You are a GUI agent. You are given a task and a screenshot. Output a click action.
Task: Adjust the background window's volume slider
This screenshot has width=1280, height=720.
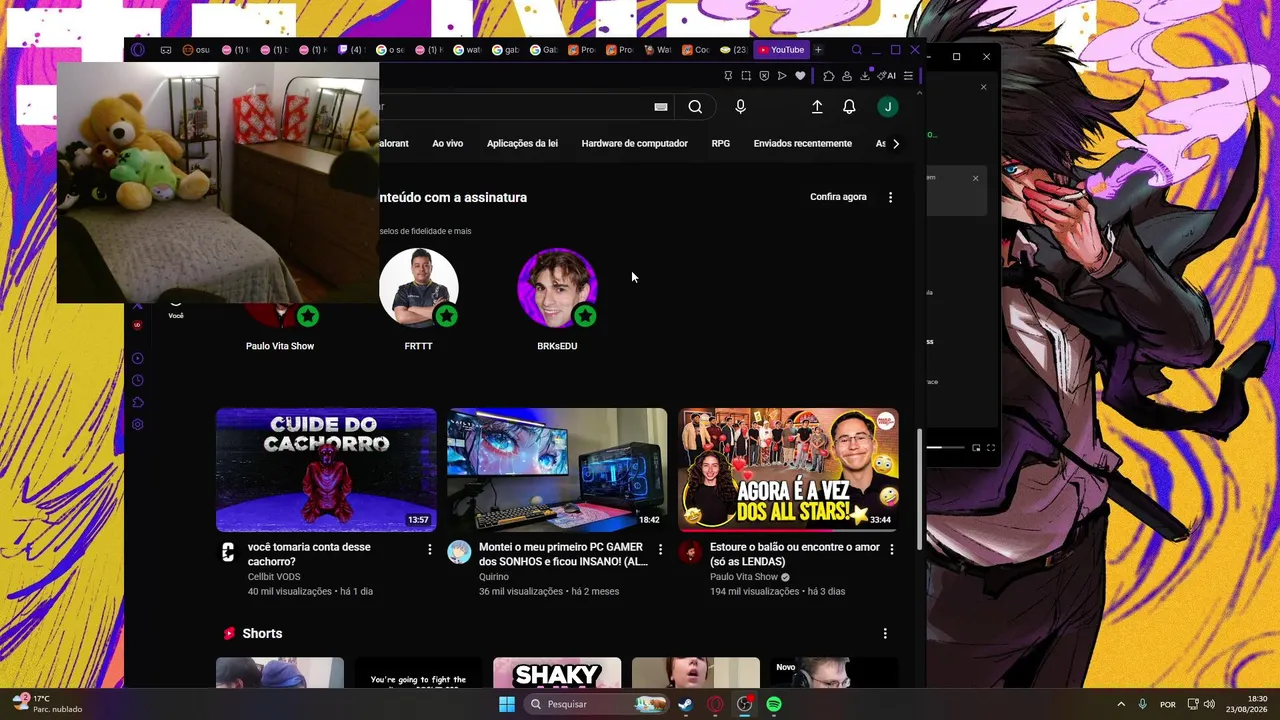click(x=945, y=447)
